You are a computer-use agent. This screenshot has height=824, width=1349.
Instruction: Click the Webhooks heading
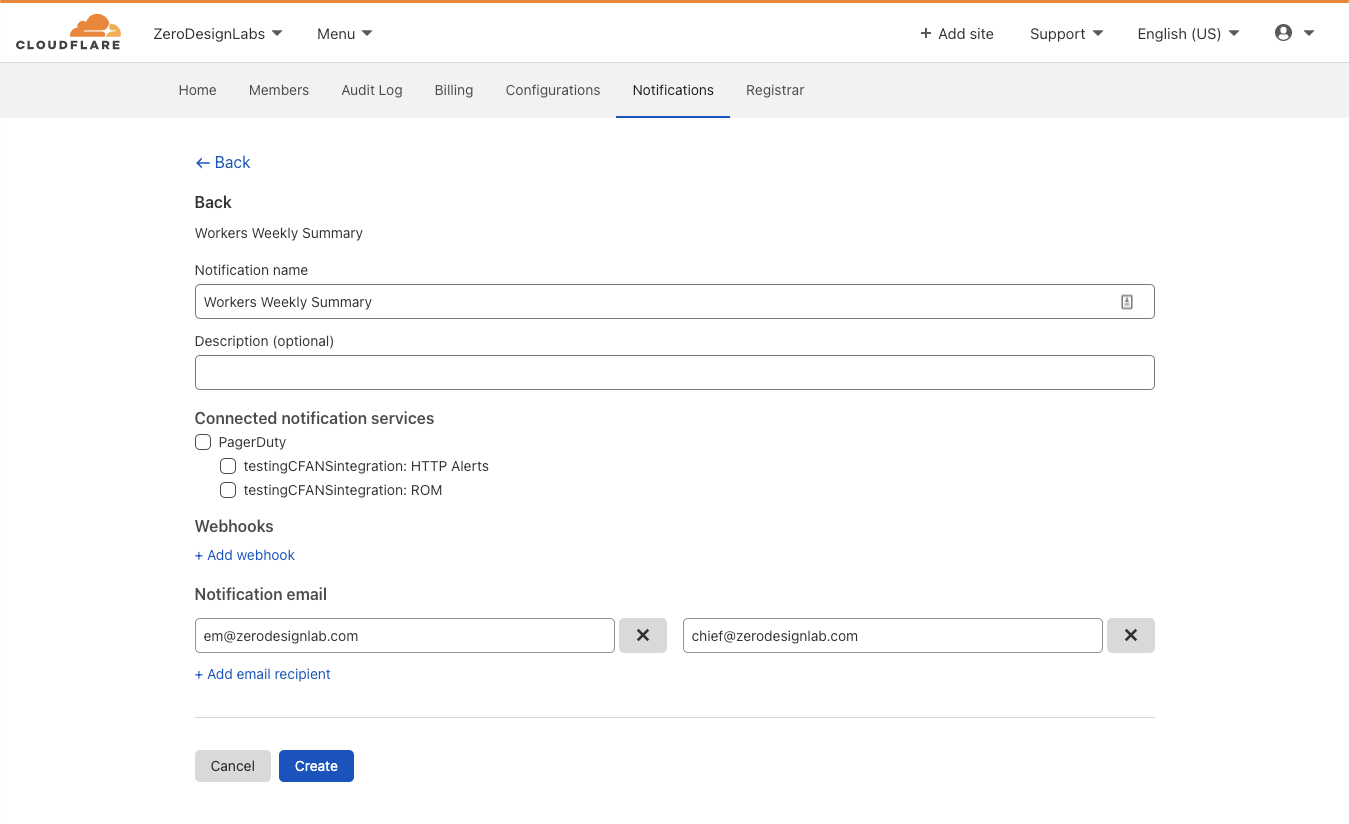coord(234,526)
